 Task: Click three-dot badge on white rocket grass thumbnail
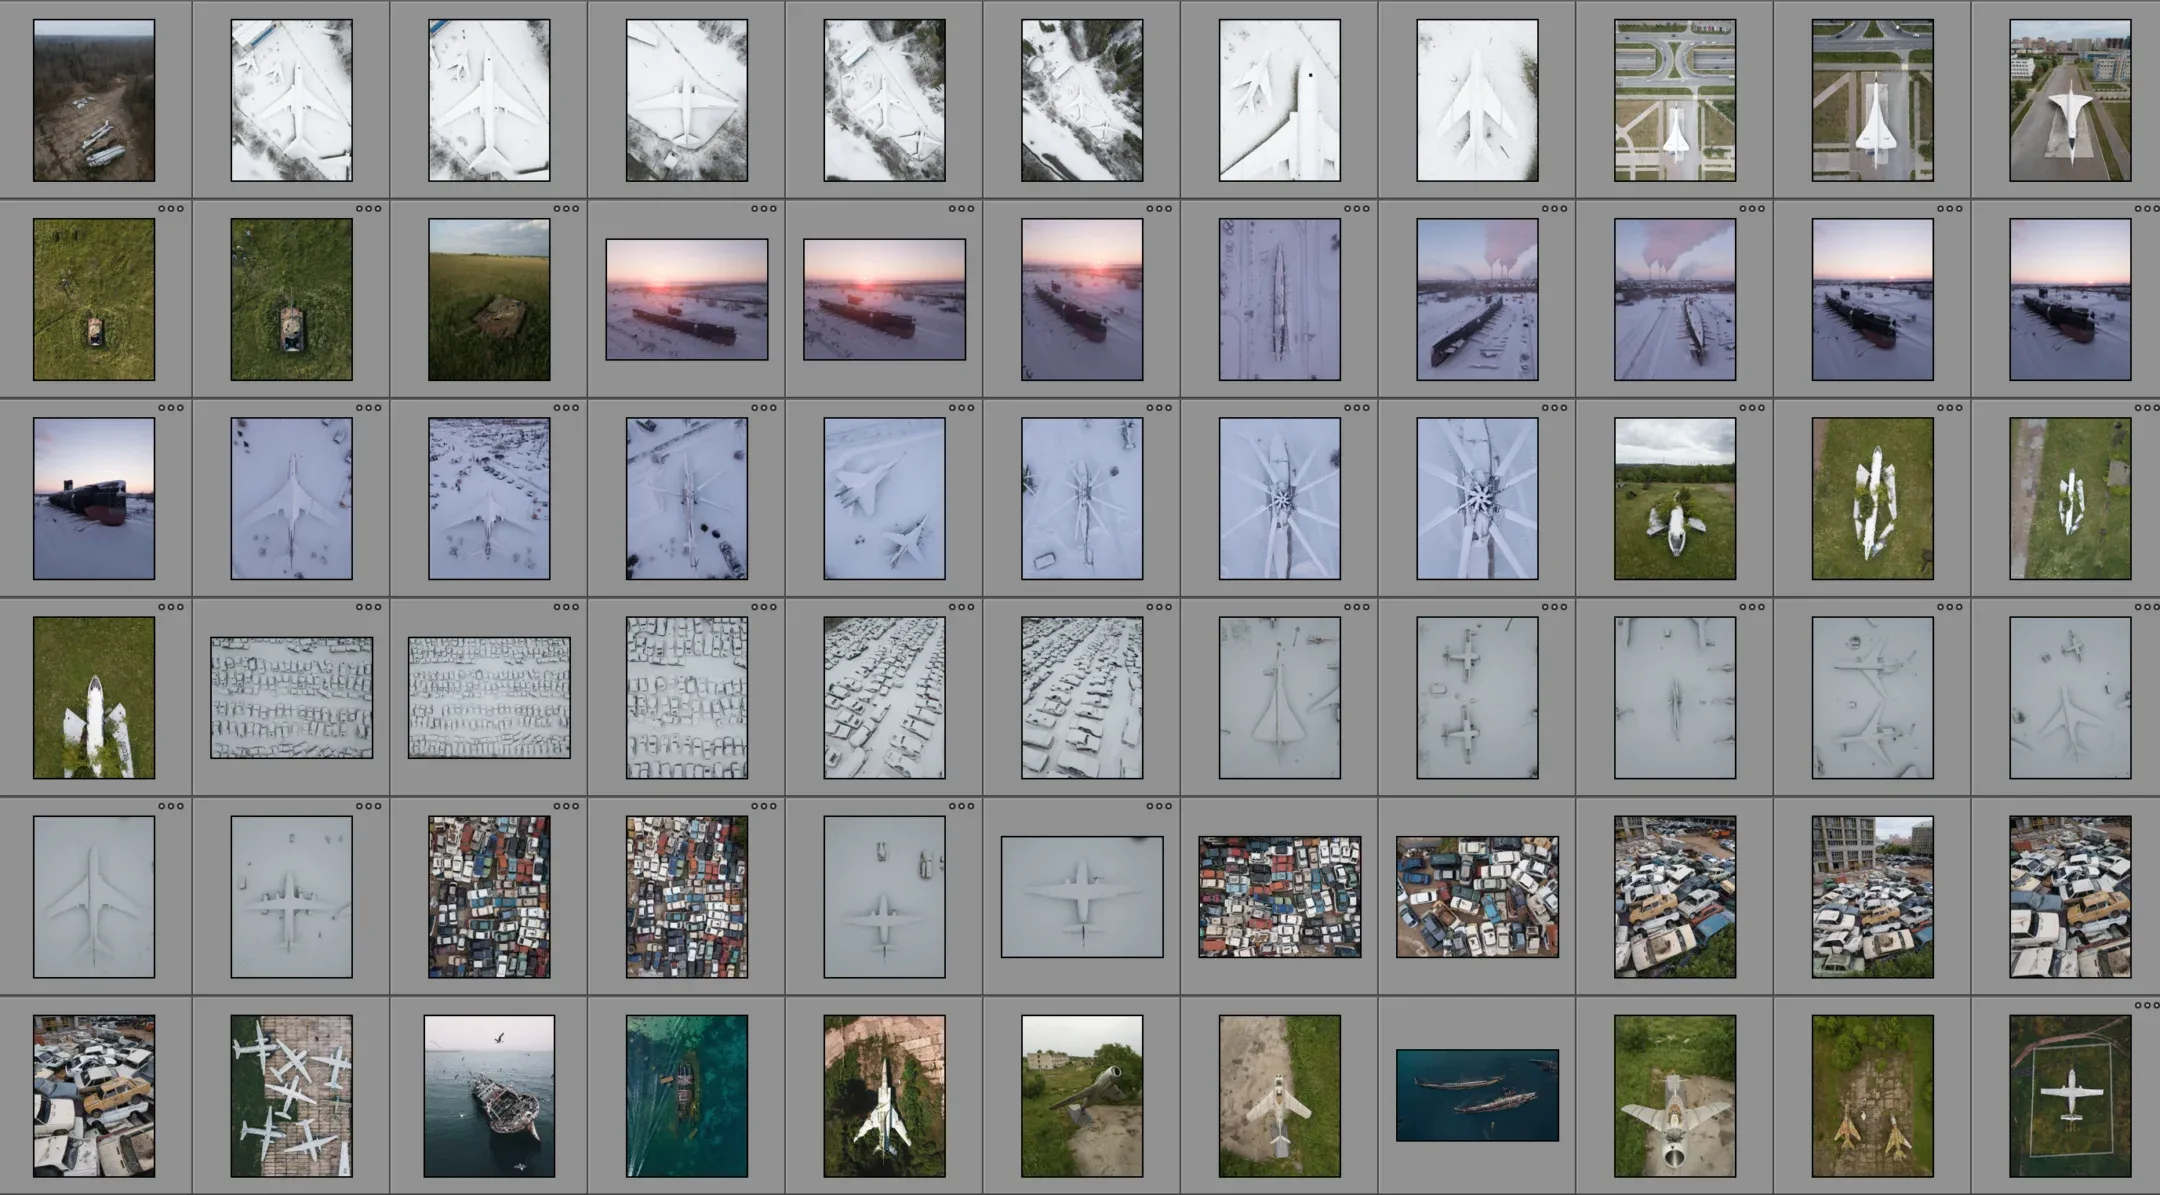[x=171, y=607]
